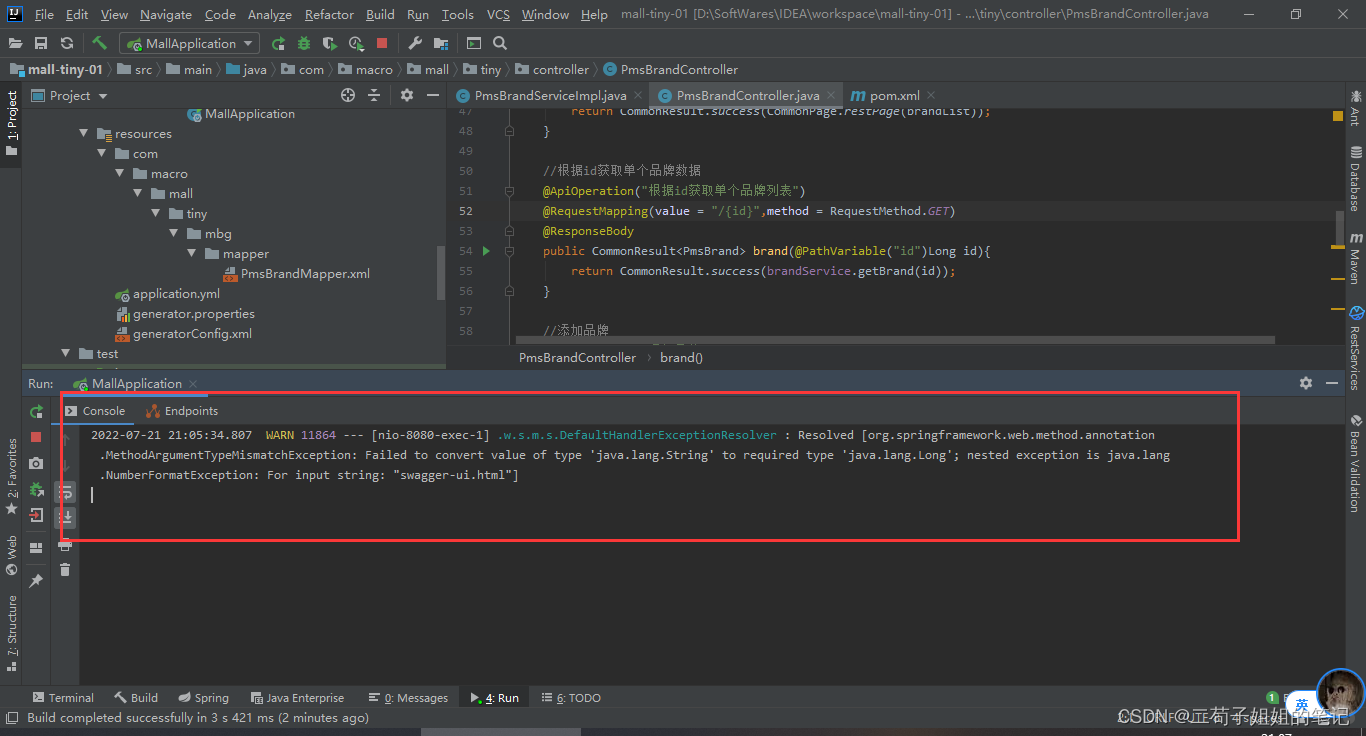Viewport: 1366px width, 736px height.
Task: Open Project Structure toolbar icon
Action: pyautogui.click(x=440, y=43)
